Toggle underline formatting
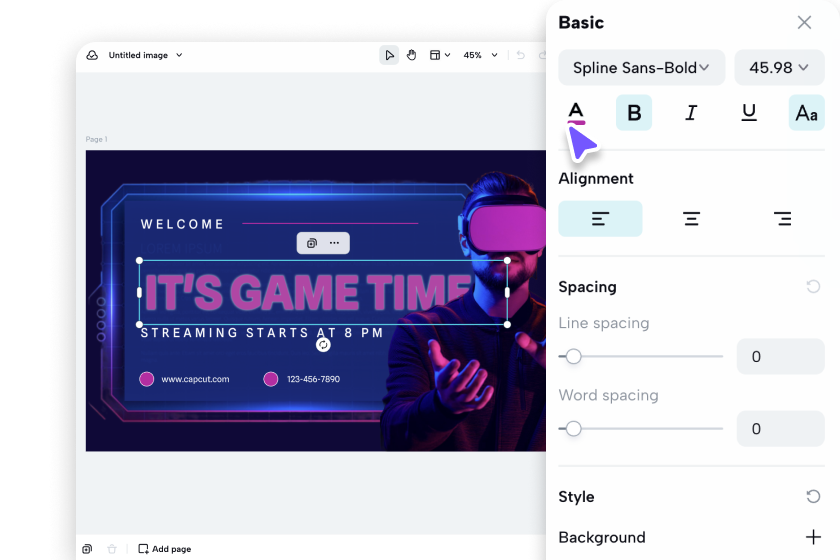Image resolution: width=840 pixels, height=560 pixels. 749,113
